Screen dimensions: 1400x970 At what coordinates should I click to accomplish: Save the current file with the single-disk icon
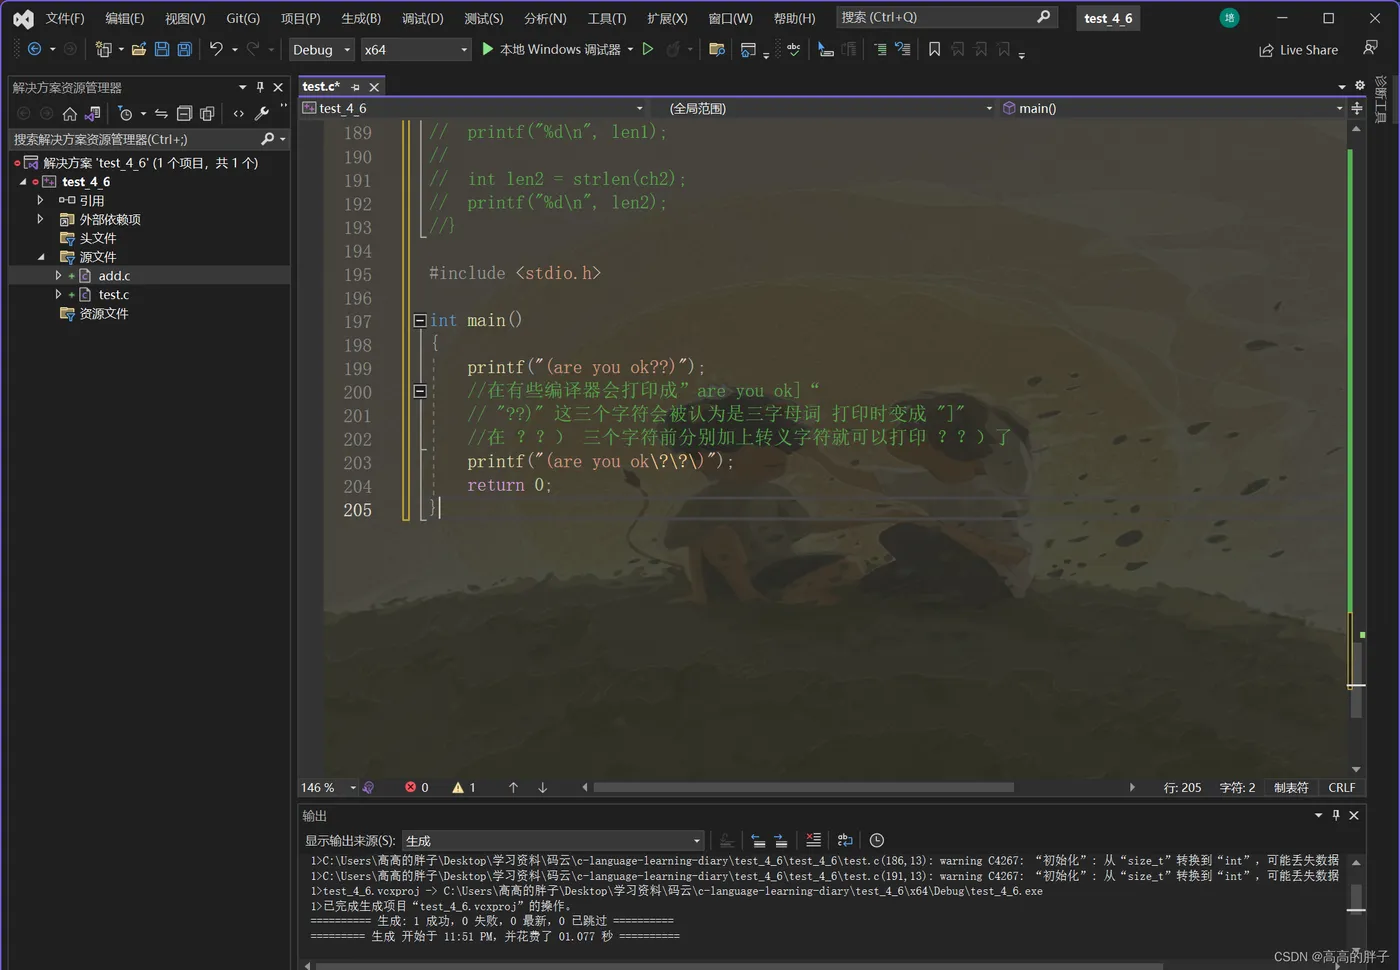[x=162, y=49]
